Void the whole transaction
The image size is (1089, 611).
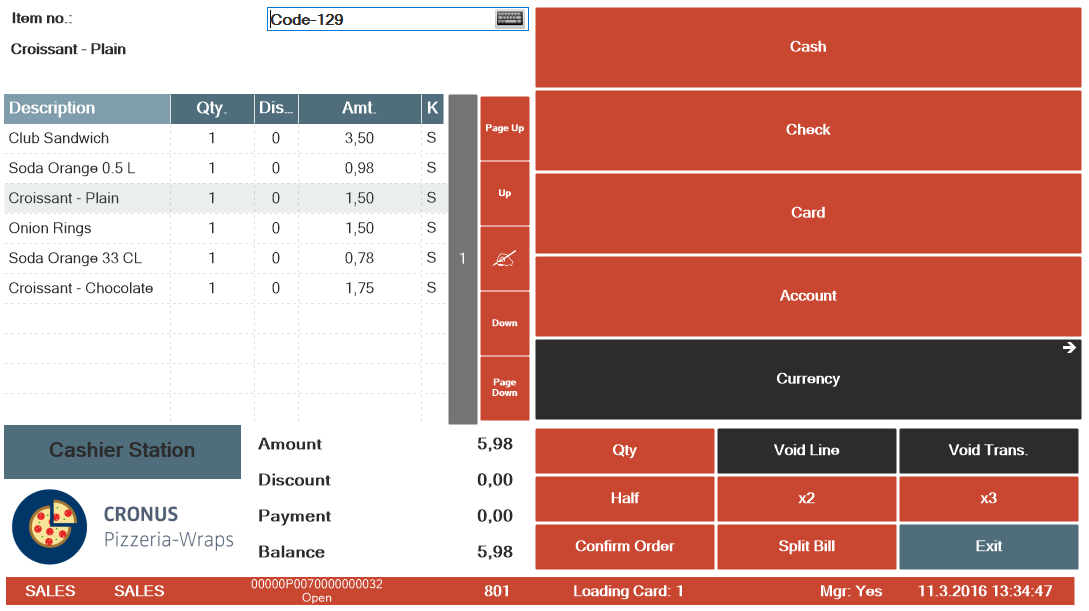[988, 451]
